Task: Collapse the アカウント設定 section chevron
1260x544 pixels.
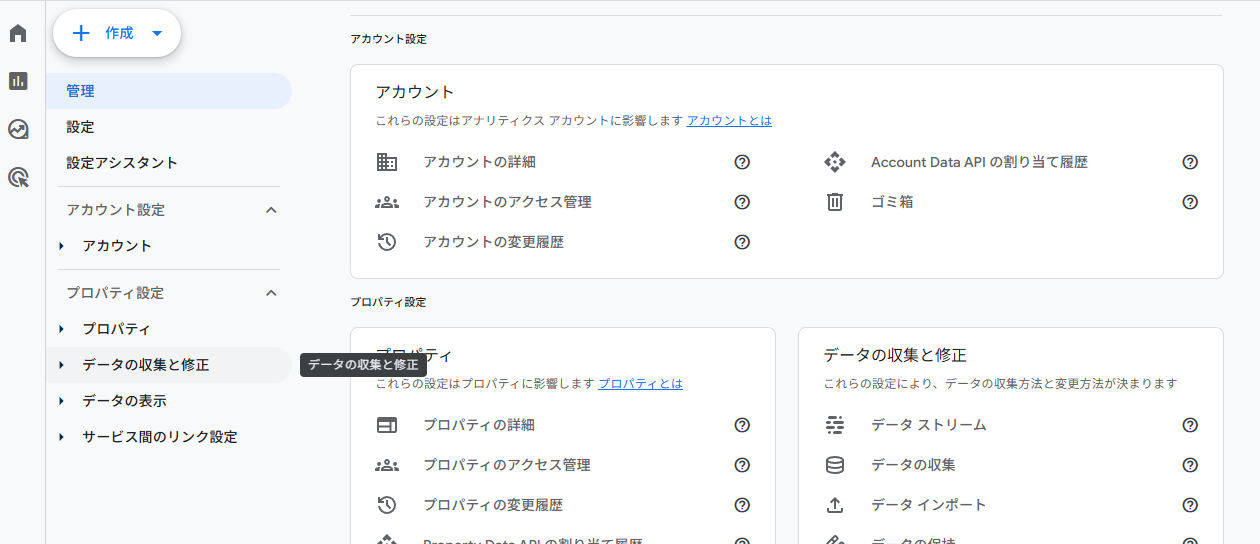Action: (270, 210)
